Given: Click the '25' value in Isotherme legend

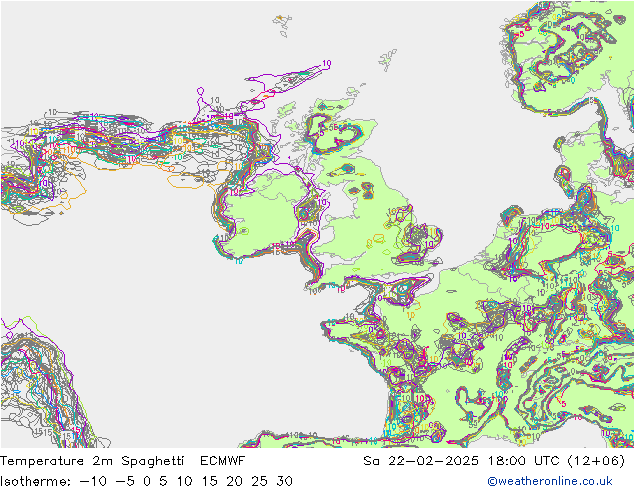Looking at the screenshot, I should [x=260, y=481].
